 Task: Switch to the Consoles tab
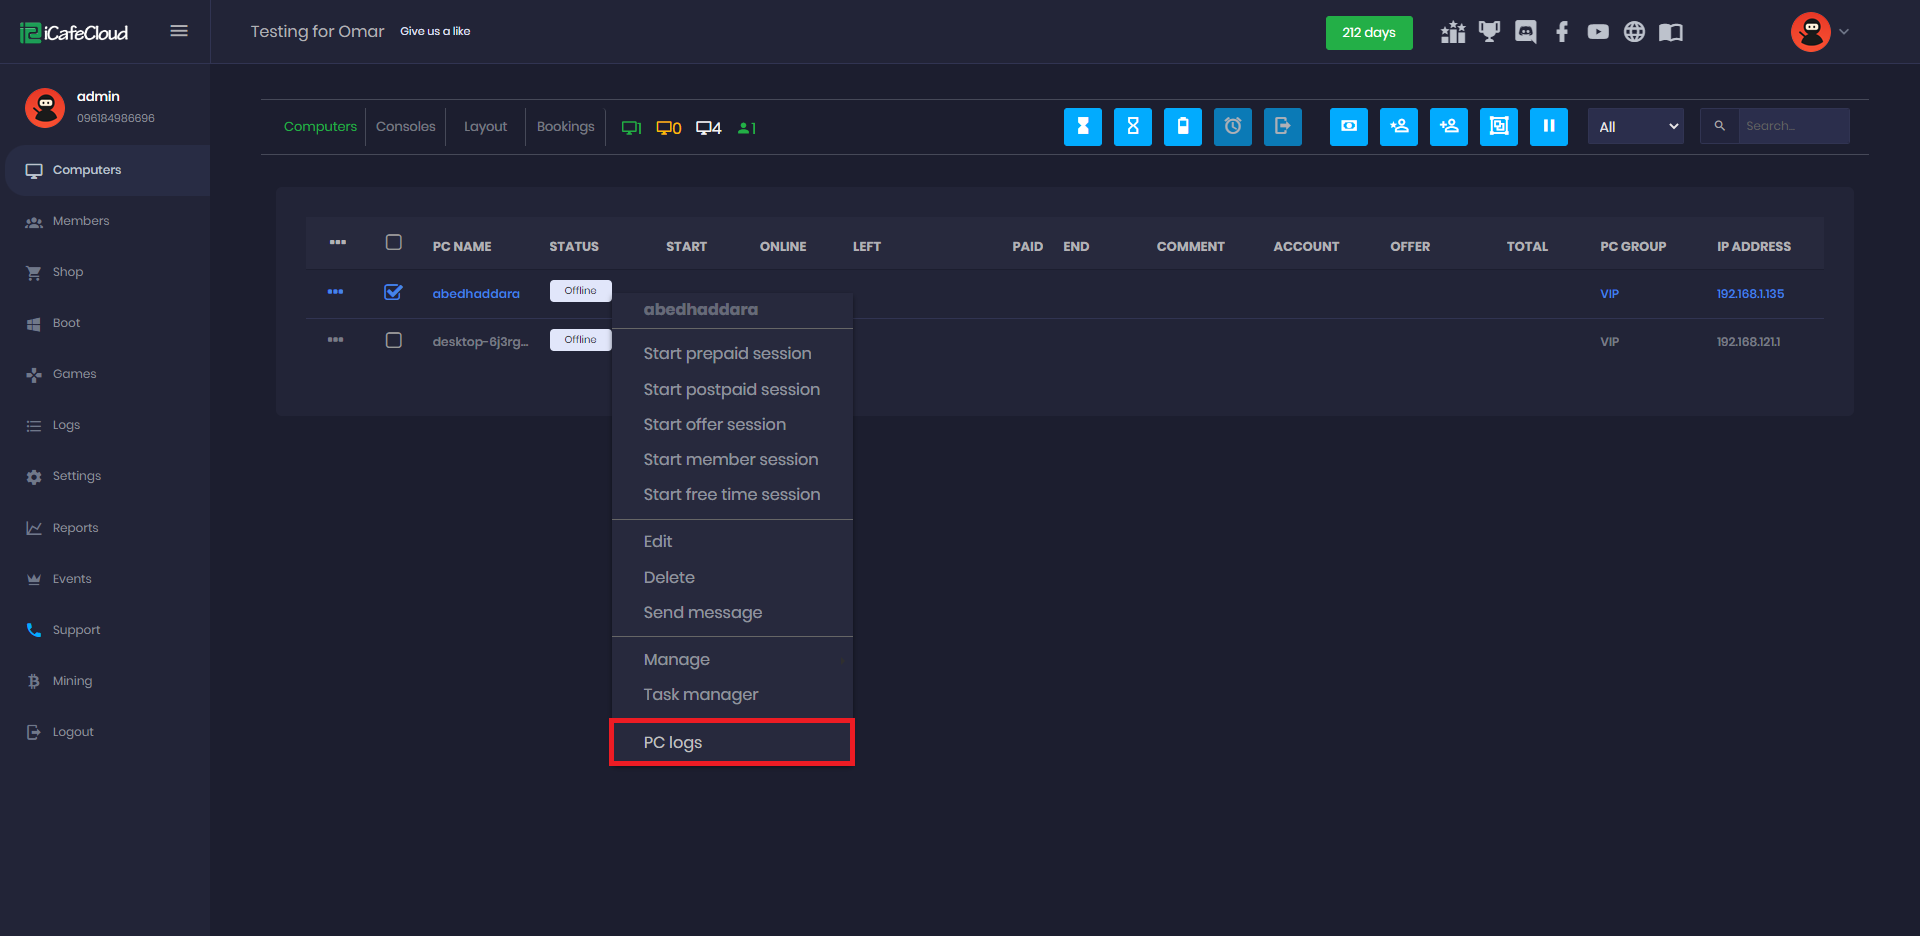click(405, 127)
